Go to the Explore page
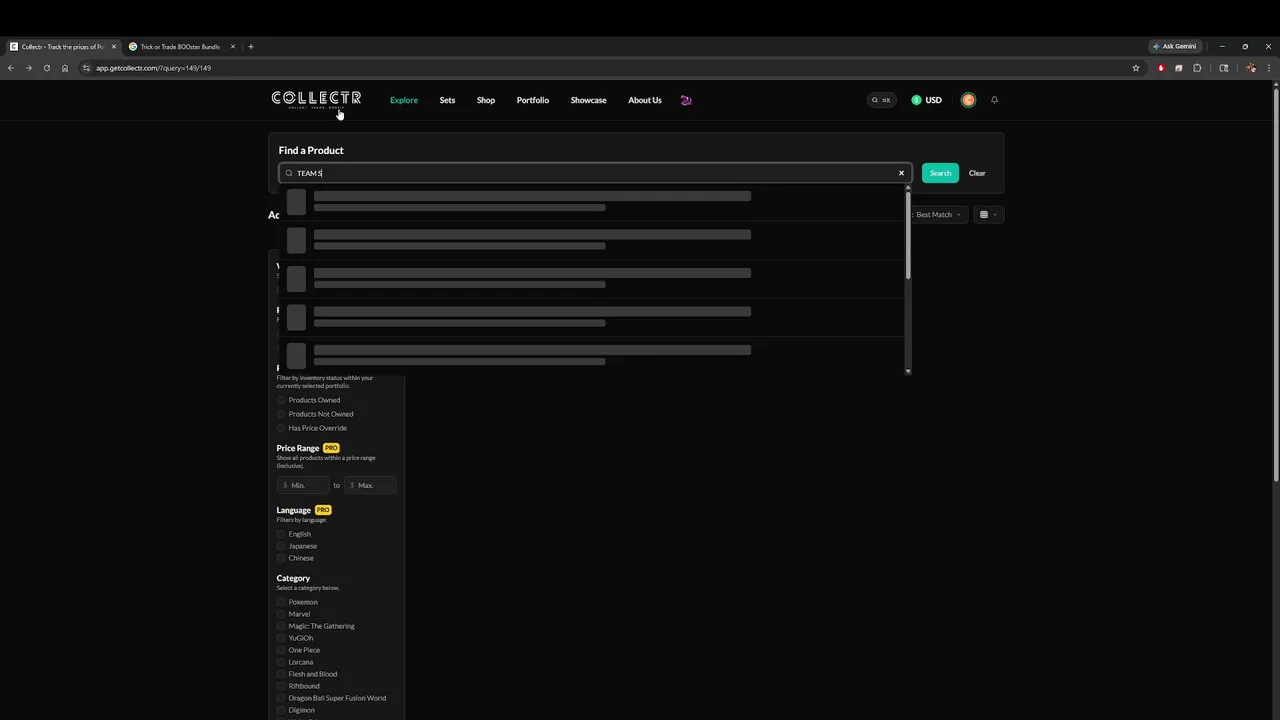 (x=404, y=100)
